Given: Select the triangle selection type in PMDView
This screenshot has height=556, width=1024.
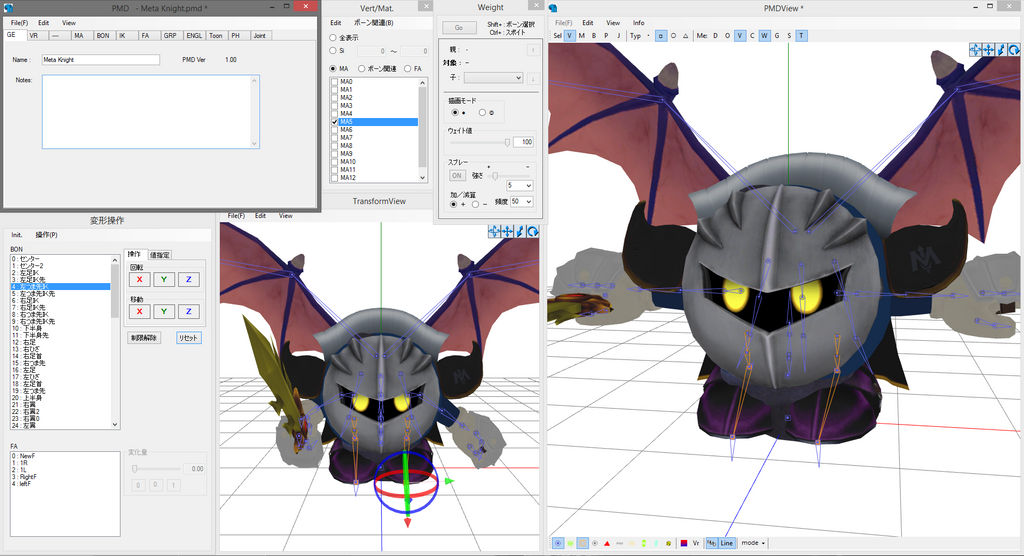Looking at the screenshot, I should click(x=686, y=36).
